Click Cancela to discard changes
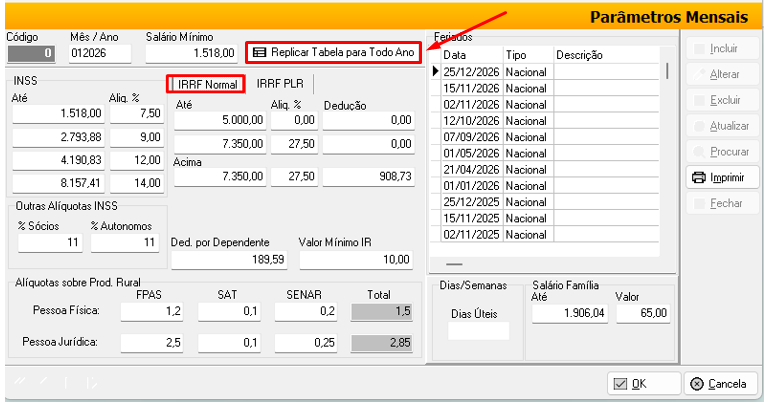Image resolution: width=768 pixels, height=406 pixels. pyautogui.click(x=720, y=384)
